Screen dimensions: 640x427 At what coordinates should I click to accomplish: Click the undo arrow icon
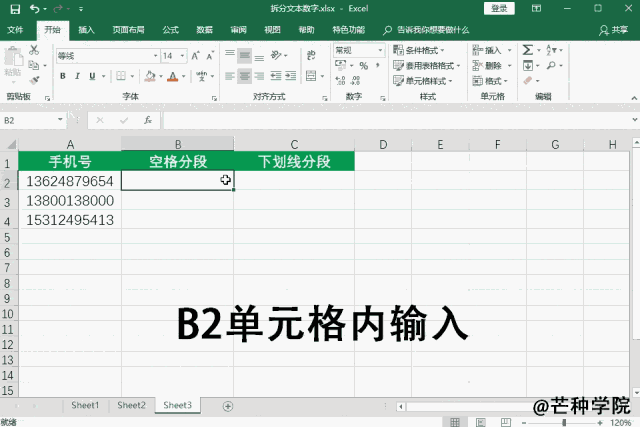33,8
